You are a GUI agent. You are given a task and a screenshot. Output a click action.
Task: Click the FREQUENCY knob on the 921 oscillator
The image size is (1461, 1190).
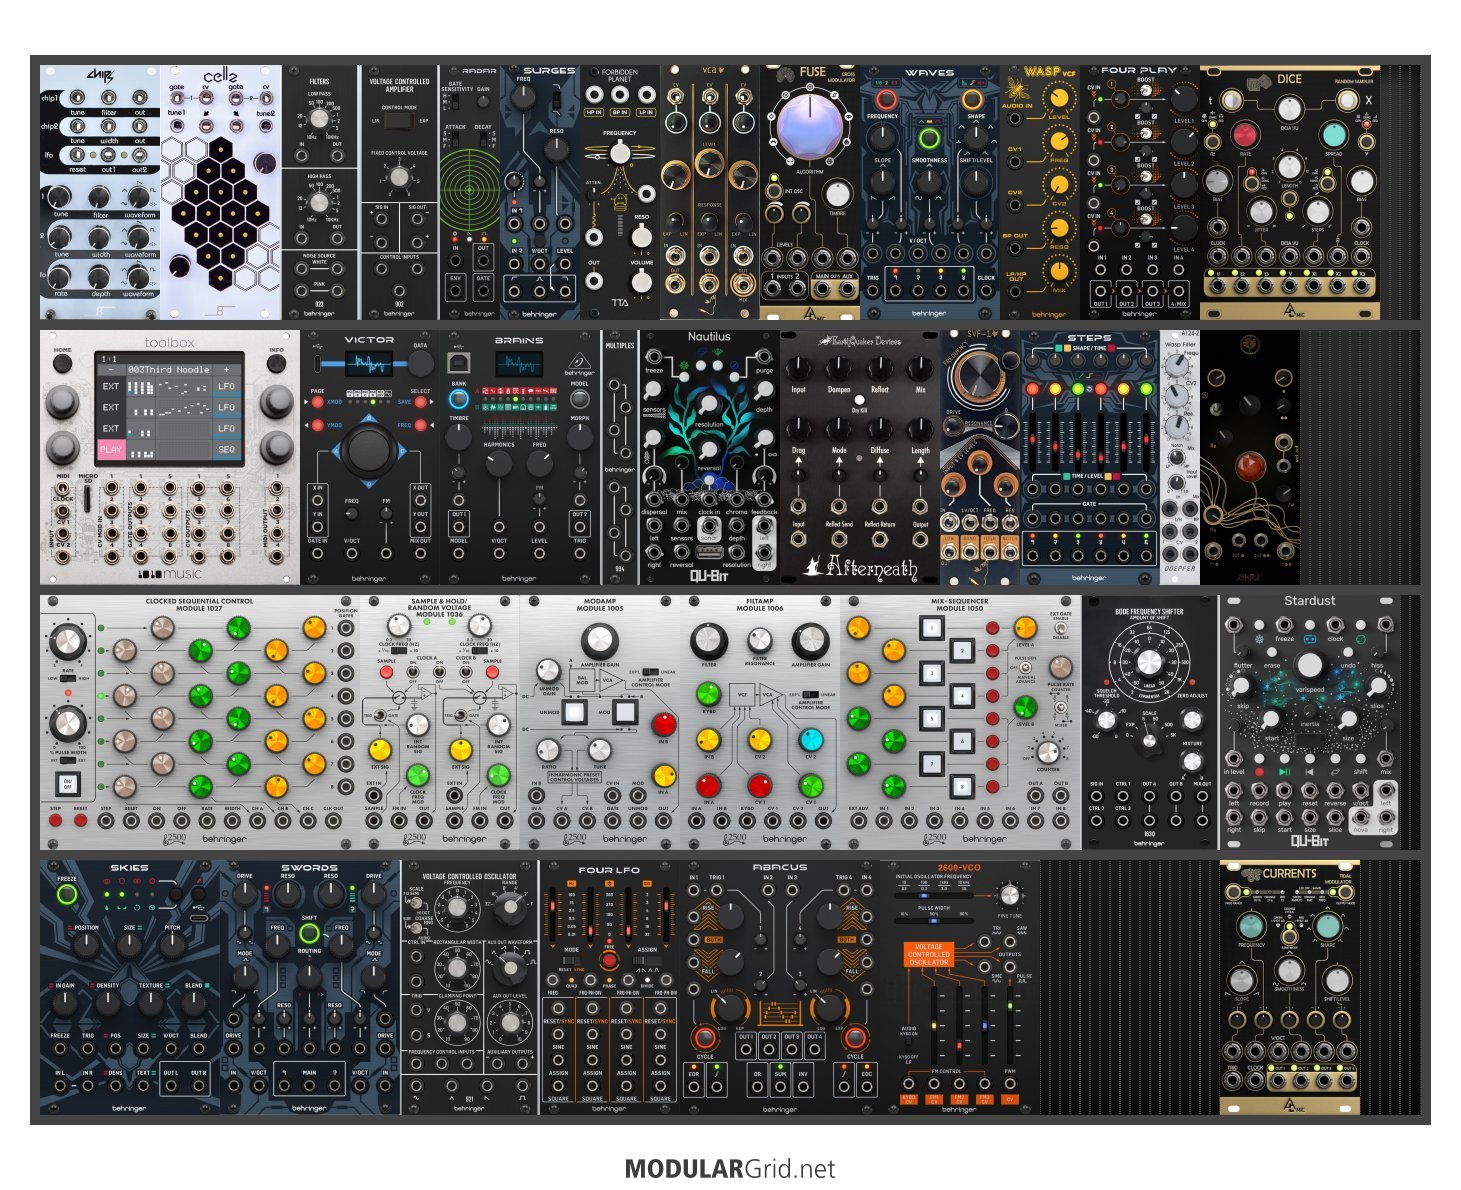coord(457,909)
